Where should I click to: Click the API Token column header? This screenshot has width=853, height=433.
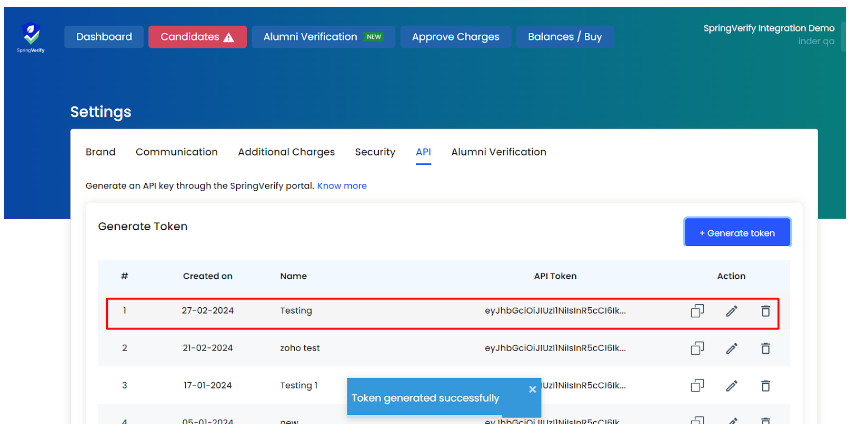tap(555, 276)
